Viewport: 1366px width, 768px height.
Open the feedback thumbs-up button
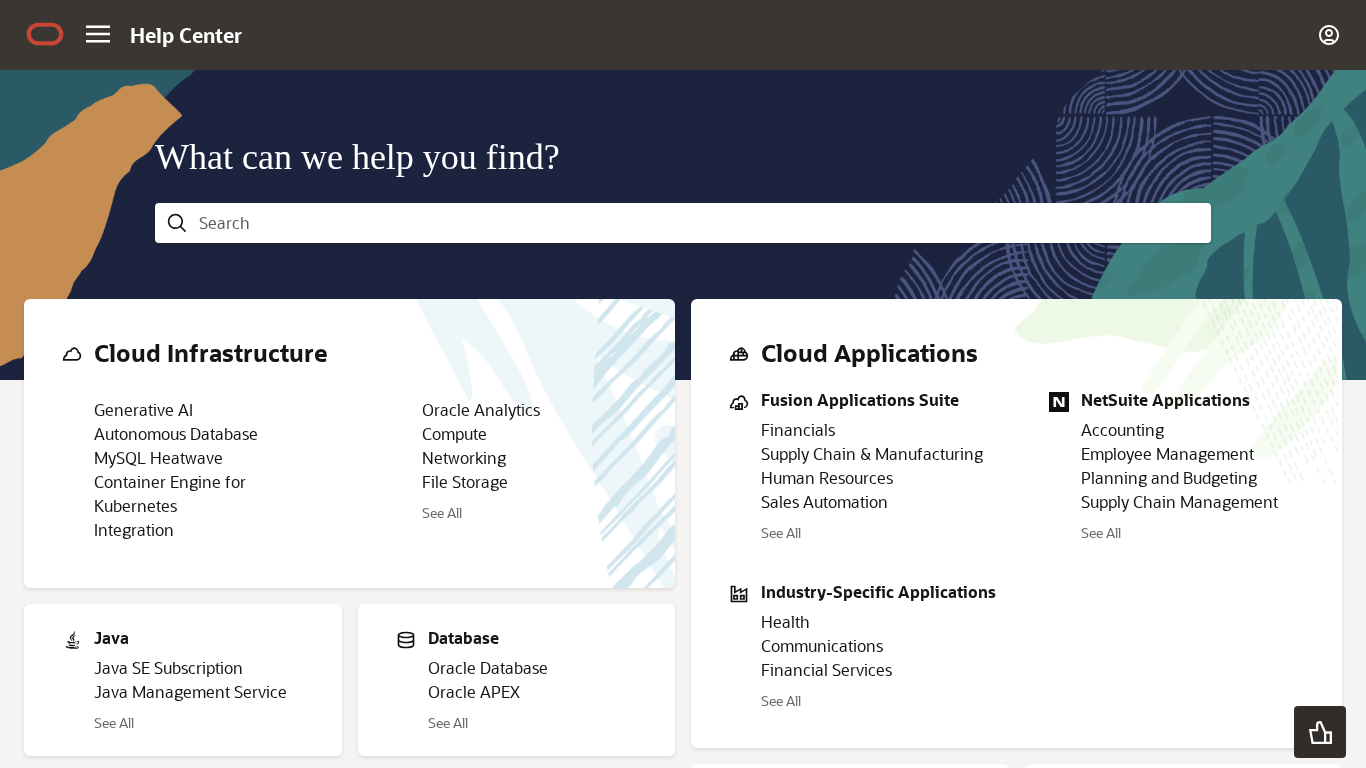coord(1320,732)
